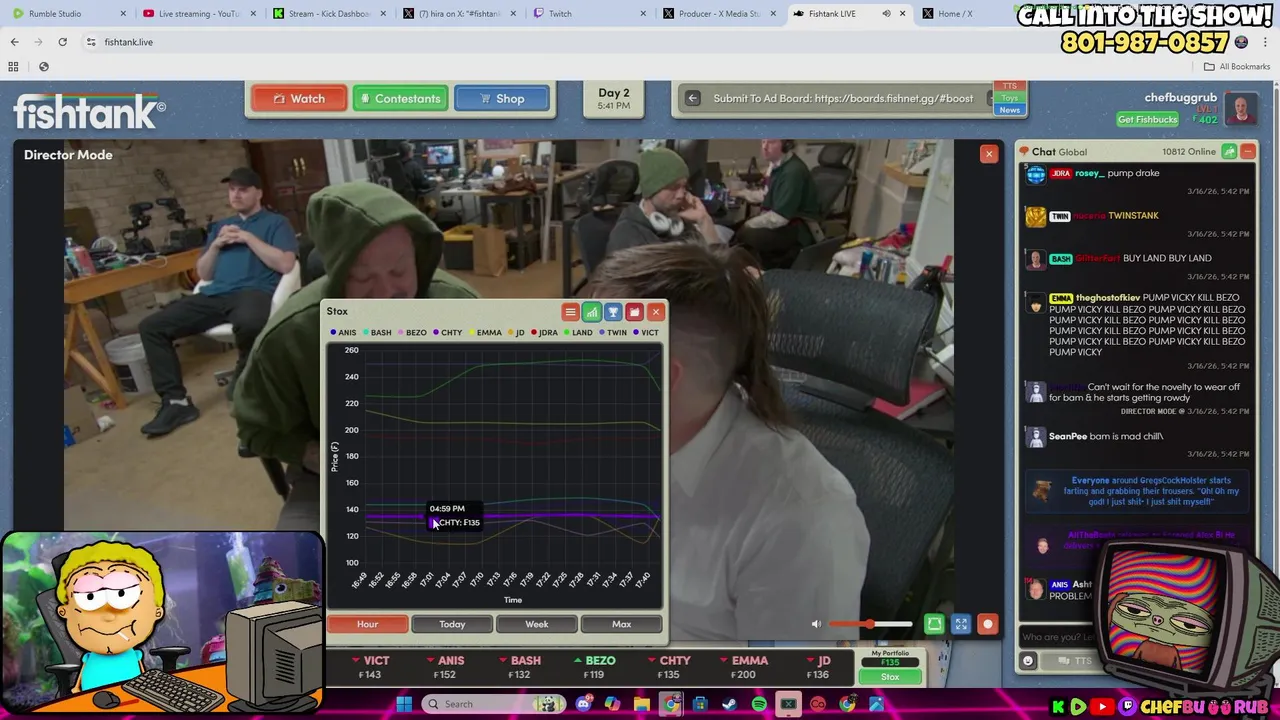Click the fishtank logo
1280x720 pixels.
(90, 112)
